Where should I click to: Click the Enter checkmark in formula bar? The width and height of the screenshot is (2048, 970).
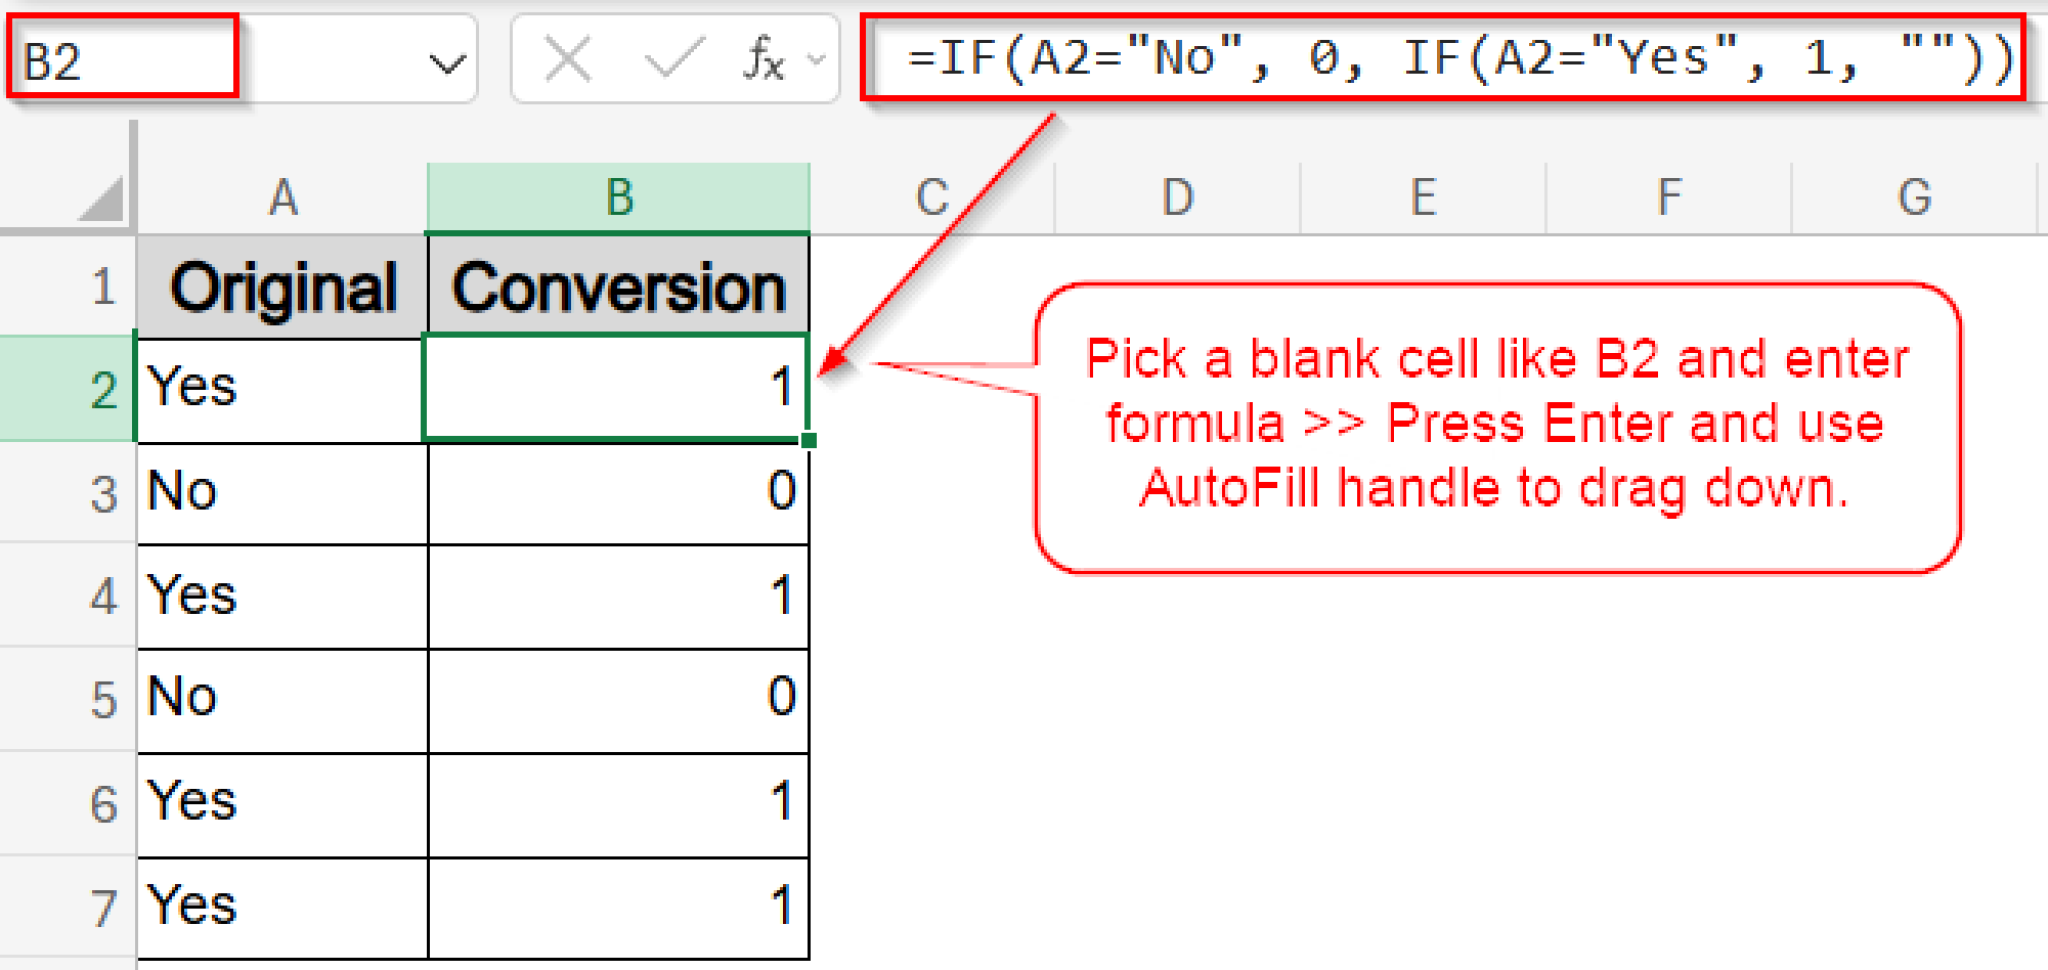[x=672, y=60]
